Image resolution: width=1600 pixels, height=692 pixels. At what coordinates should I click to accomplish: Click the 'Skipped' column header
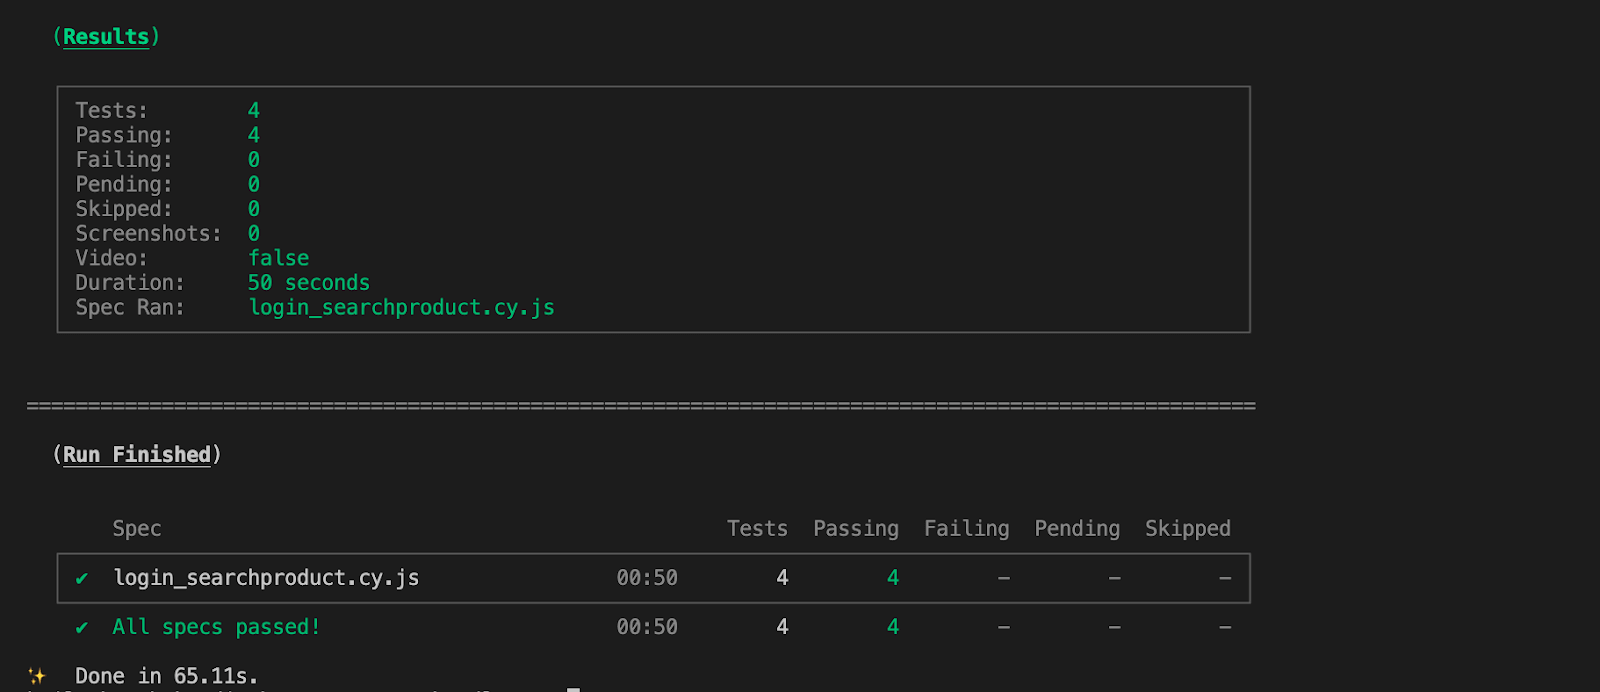(1188, 529)
